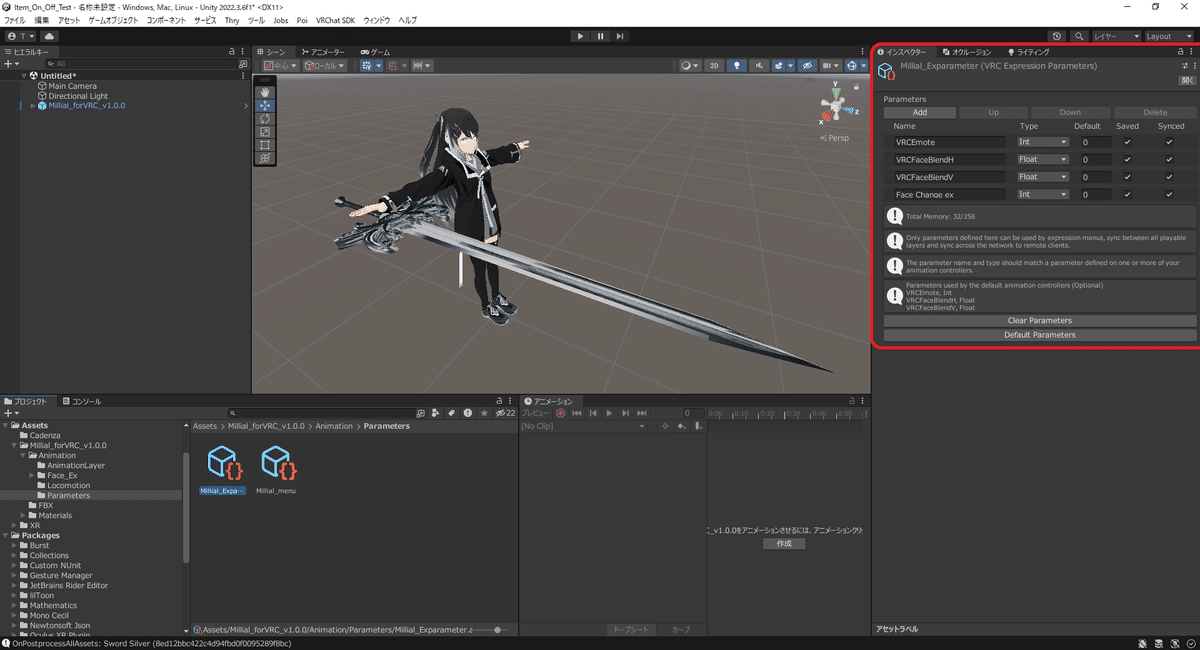Click the animation record button
This screenshot has height=650, width=1200.
[560, 413]
